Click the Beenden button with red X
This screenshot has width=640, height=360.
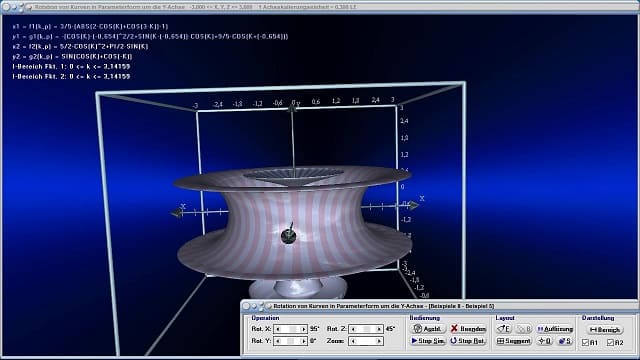[468, 329]
